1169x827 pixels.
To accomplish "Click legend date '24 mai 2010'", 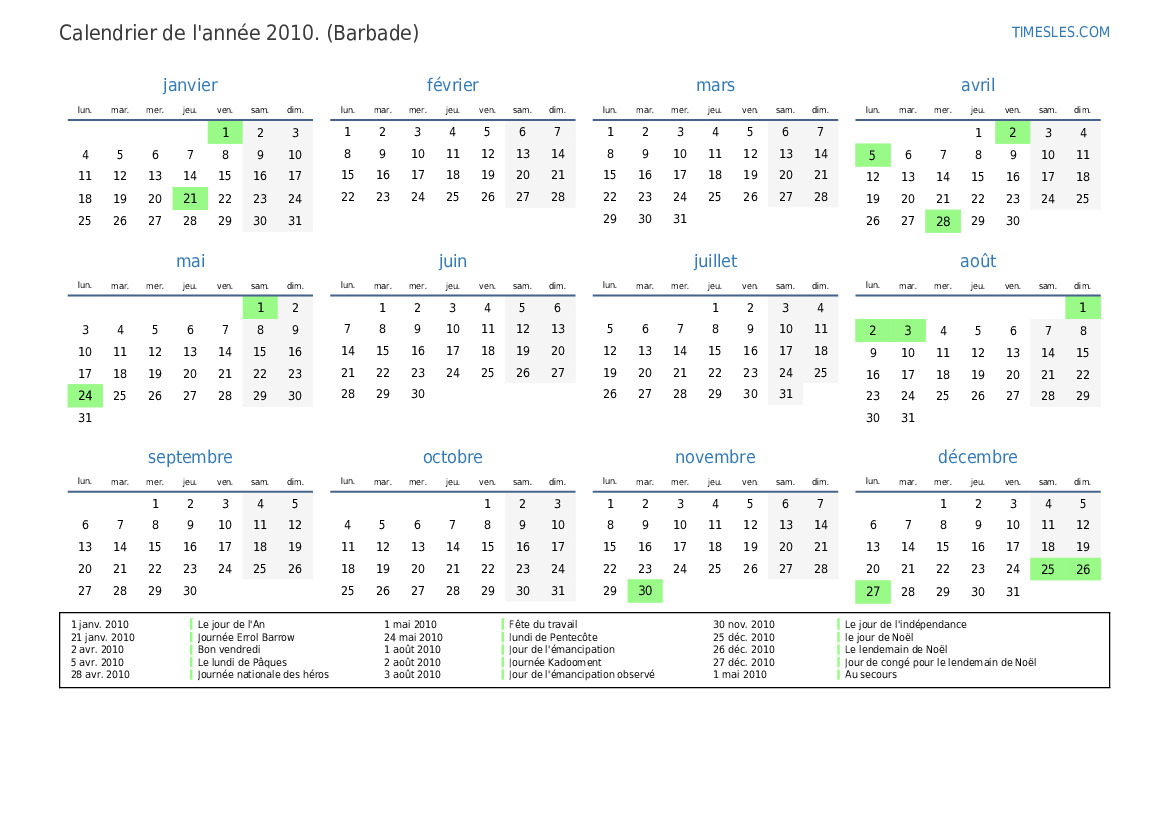I will pyautogui.click(x=413, y=638).
